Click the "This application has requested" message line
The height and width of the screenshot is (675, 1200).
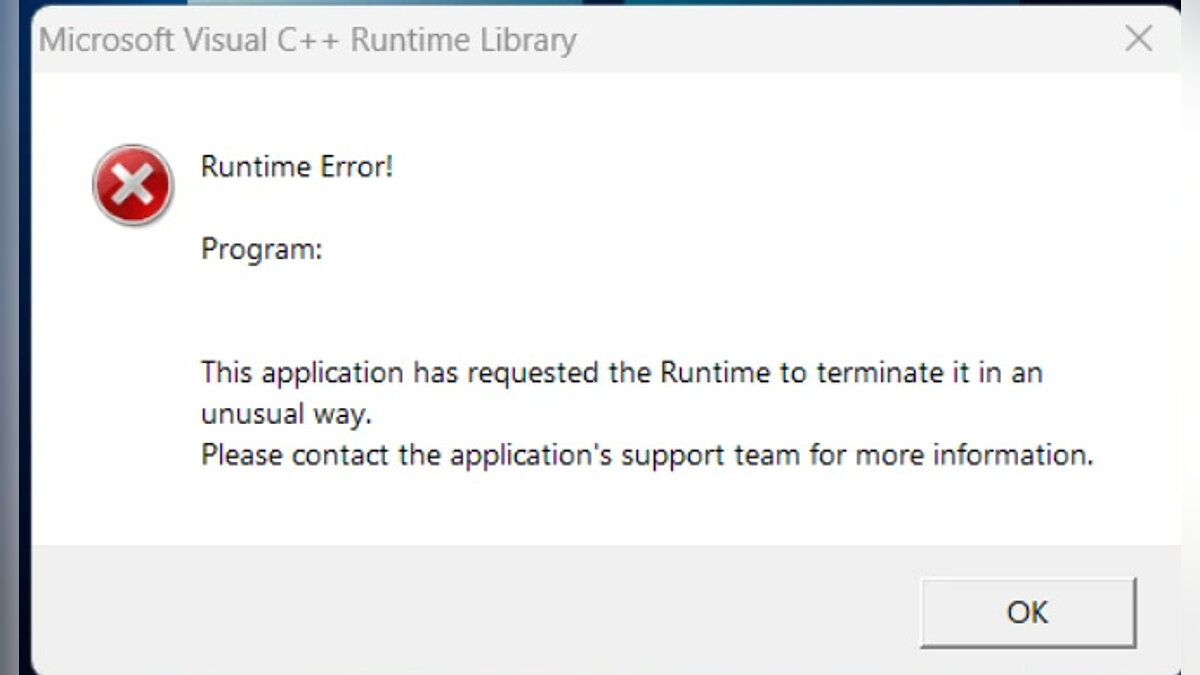click(x=620, y=373)
